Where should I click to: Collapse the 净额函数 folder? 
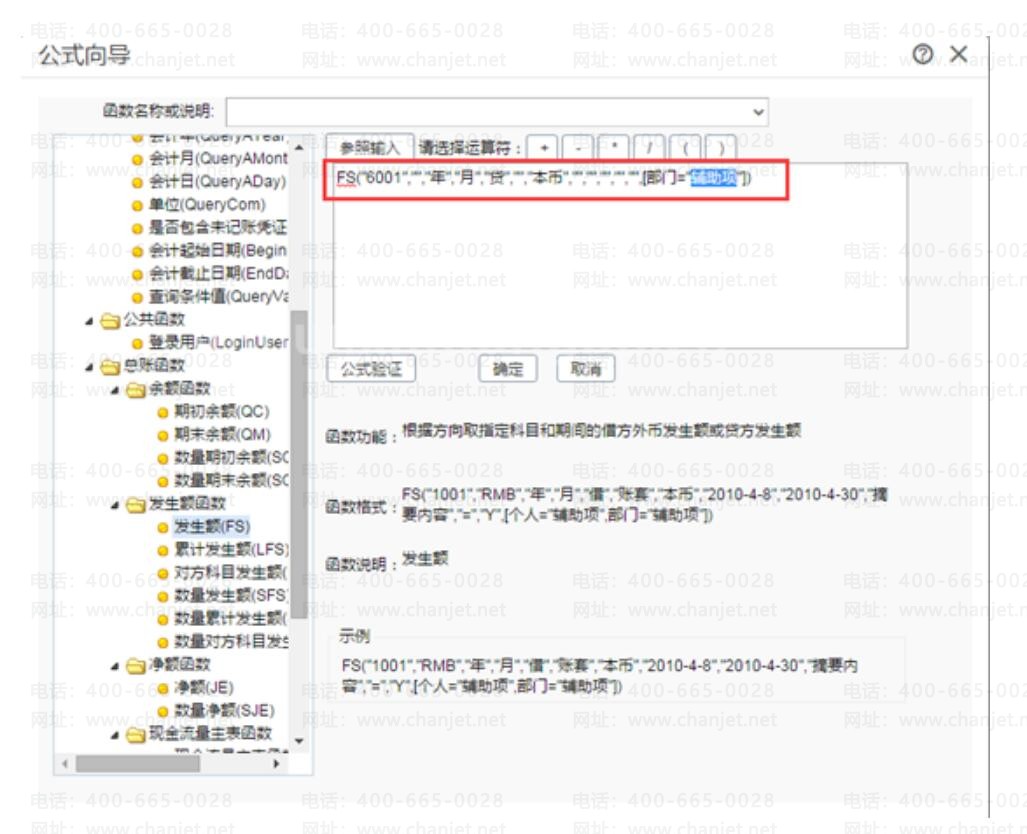pyautogui.click(x=115, y=666)
